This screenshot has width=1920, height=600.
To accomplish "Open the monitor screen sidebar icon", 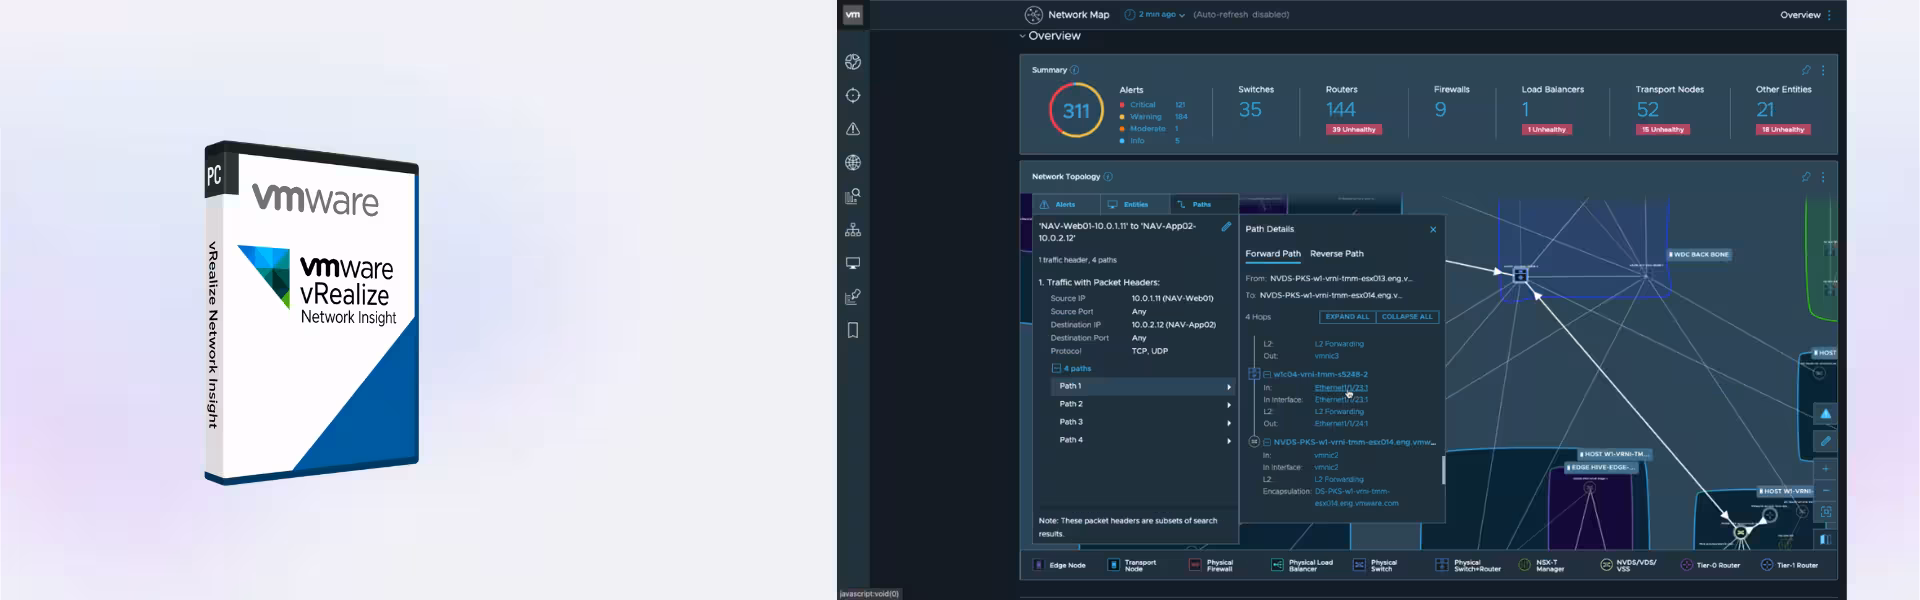I will (853, 264).
